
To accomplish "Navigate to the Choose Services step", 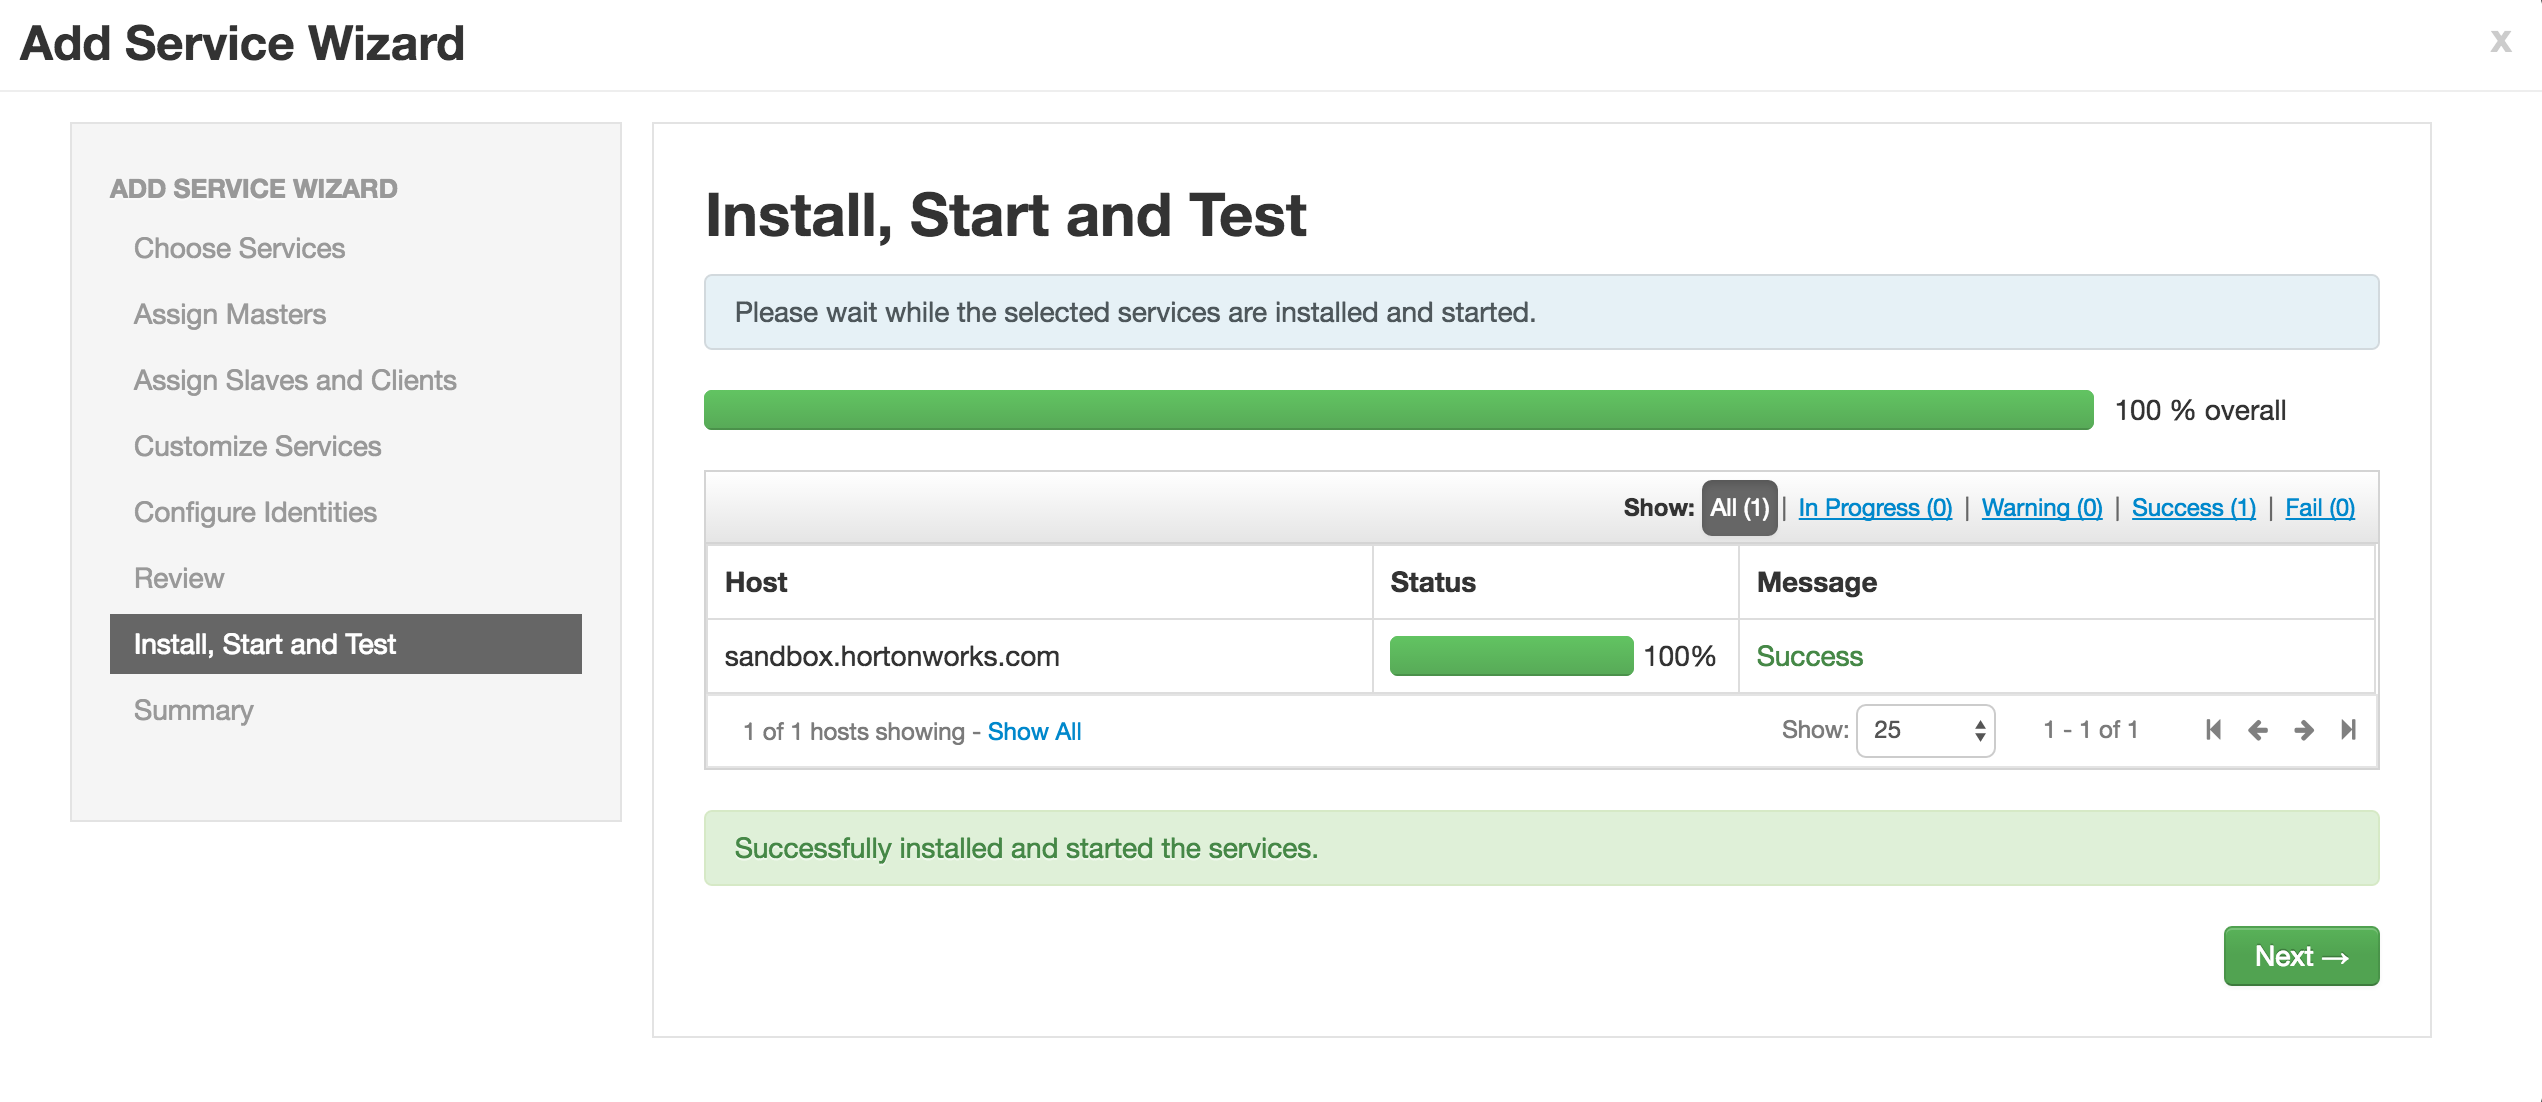I will click(239, 248).
